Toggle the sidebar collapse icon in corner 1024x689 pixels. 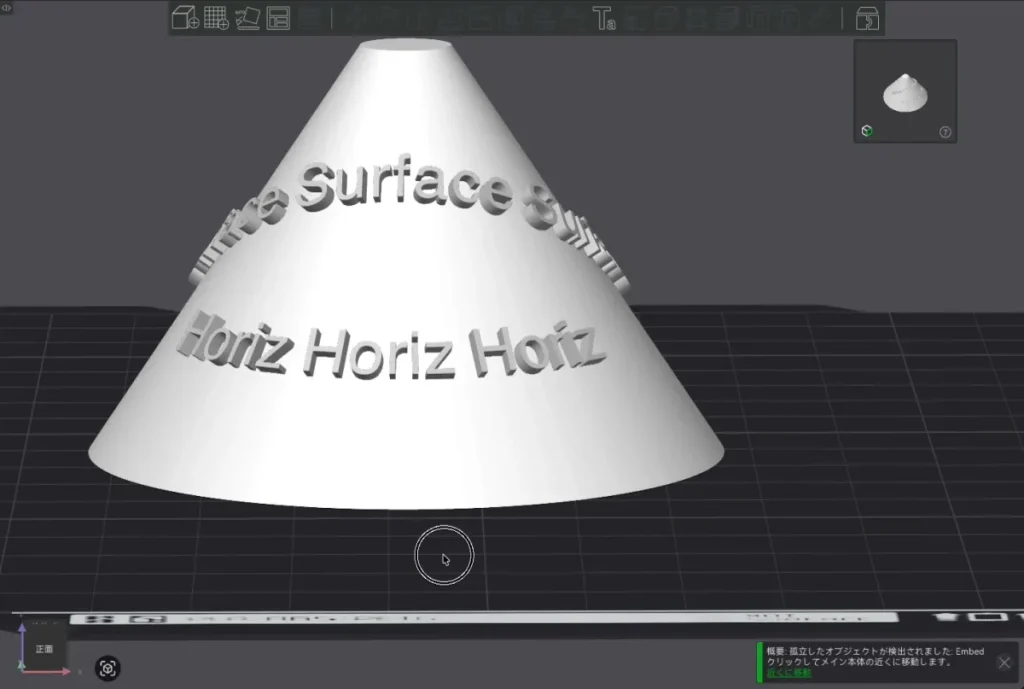point(6,7)
